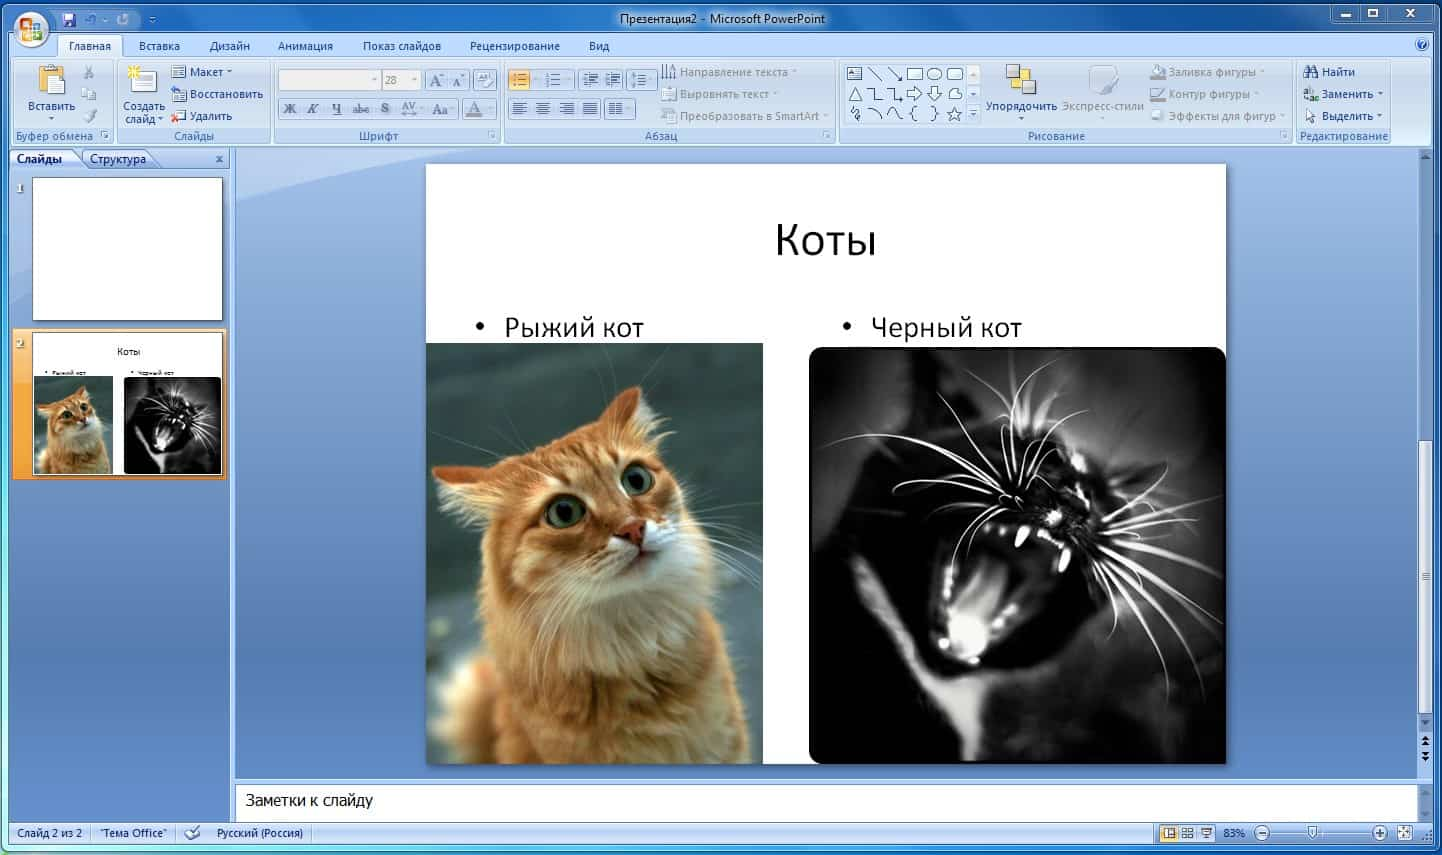
Task: Open the Показ слайдов tab
Action: point(402,46)
